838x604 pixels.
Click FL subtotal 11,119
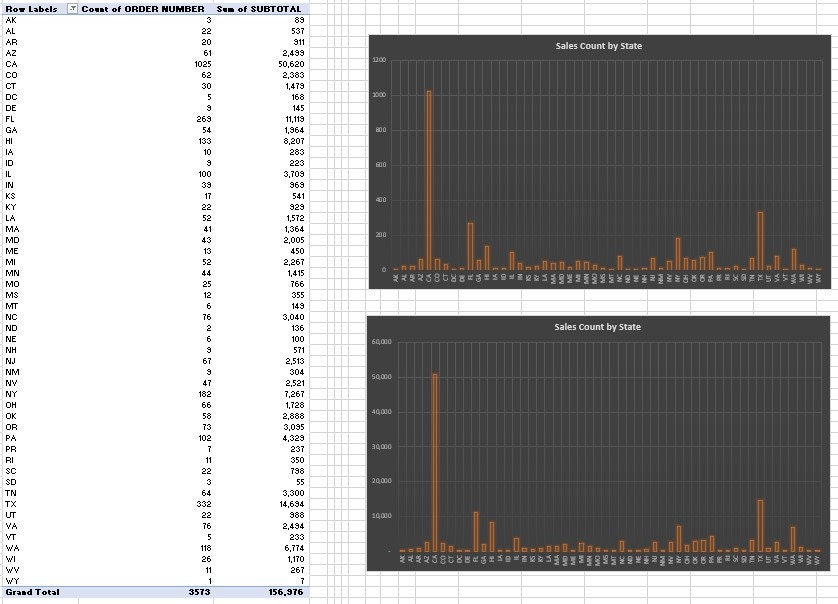point(295,119)
